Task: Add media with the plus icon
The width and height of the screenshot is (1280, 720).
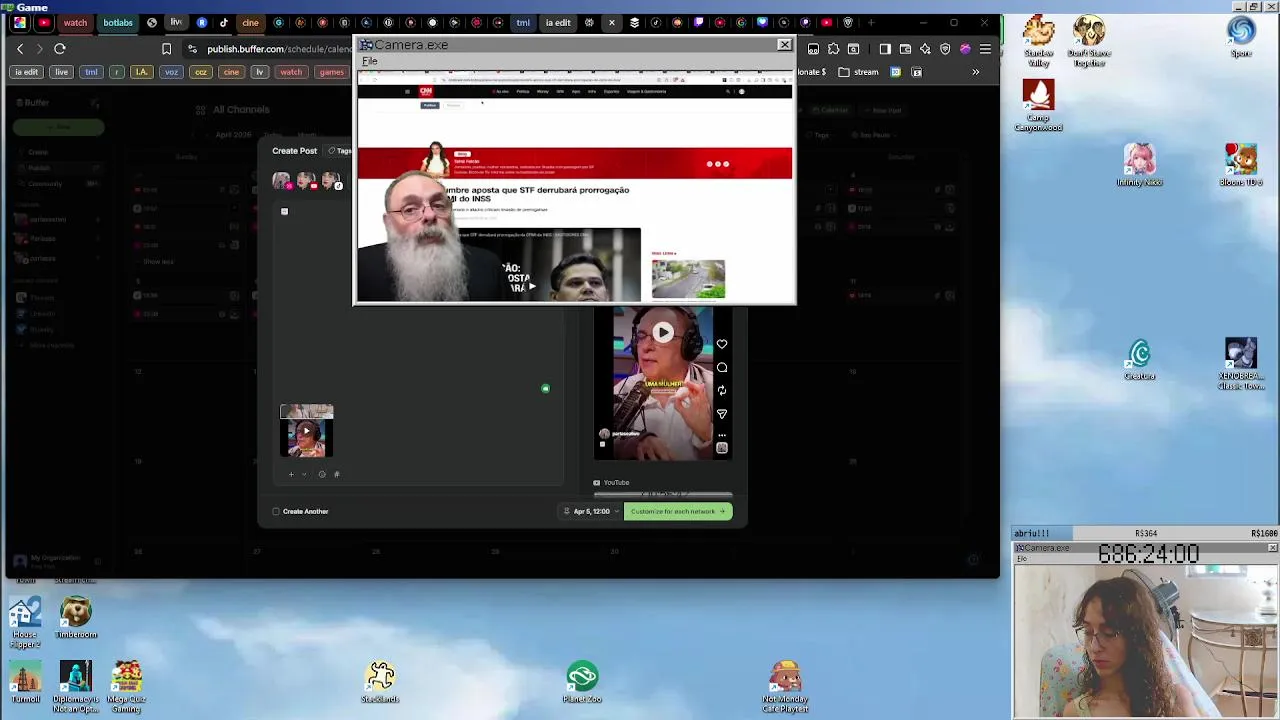Action: [x=291, y=474]
